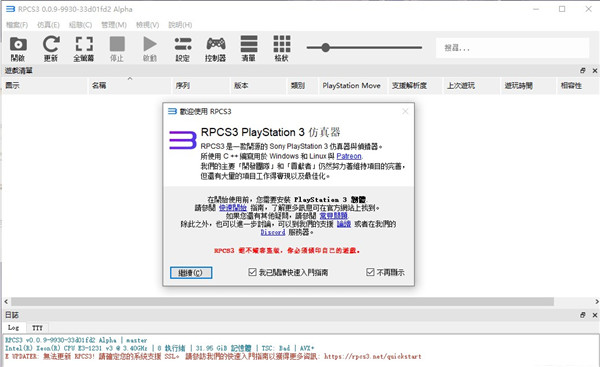Sort by the Icon column header
The image size is (600, 367).
click(x=45, y=86)
